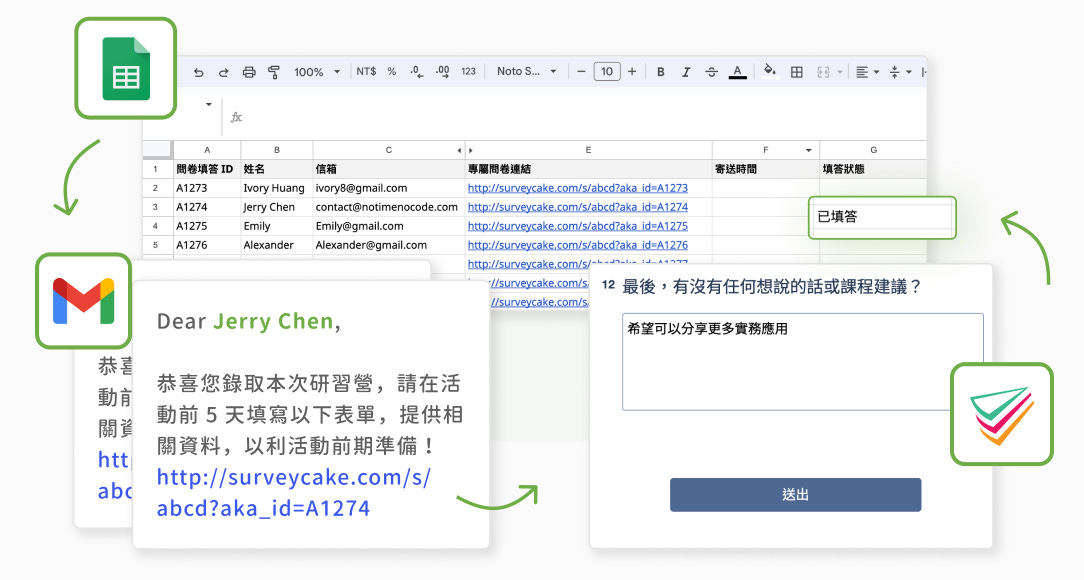Image resolution: width=1084 pixels, height=580 pixels.
Task: Toggle strikethrough formatting
Action: pos(711,72)
